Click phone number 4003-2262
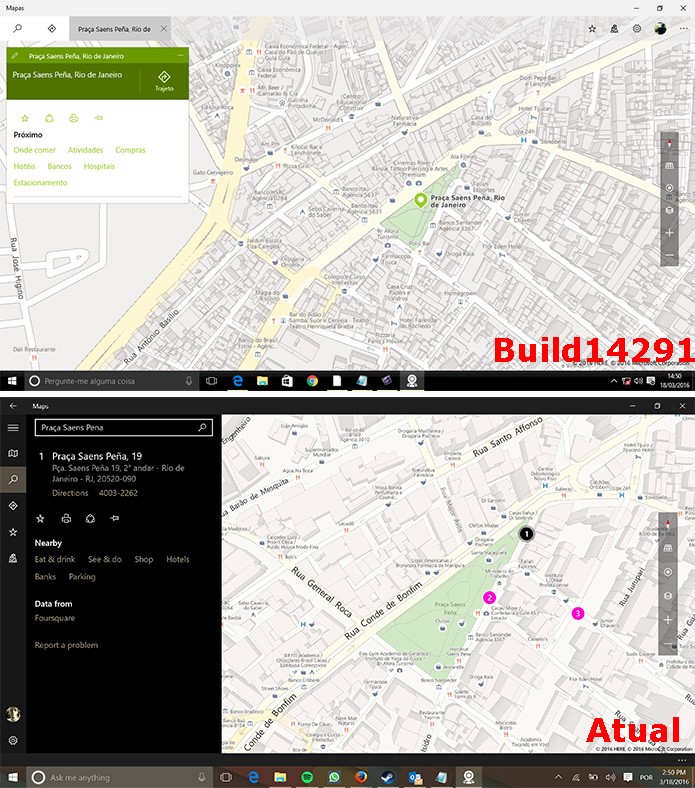Screen dimensions: 695x788 [118, 493]
